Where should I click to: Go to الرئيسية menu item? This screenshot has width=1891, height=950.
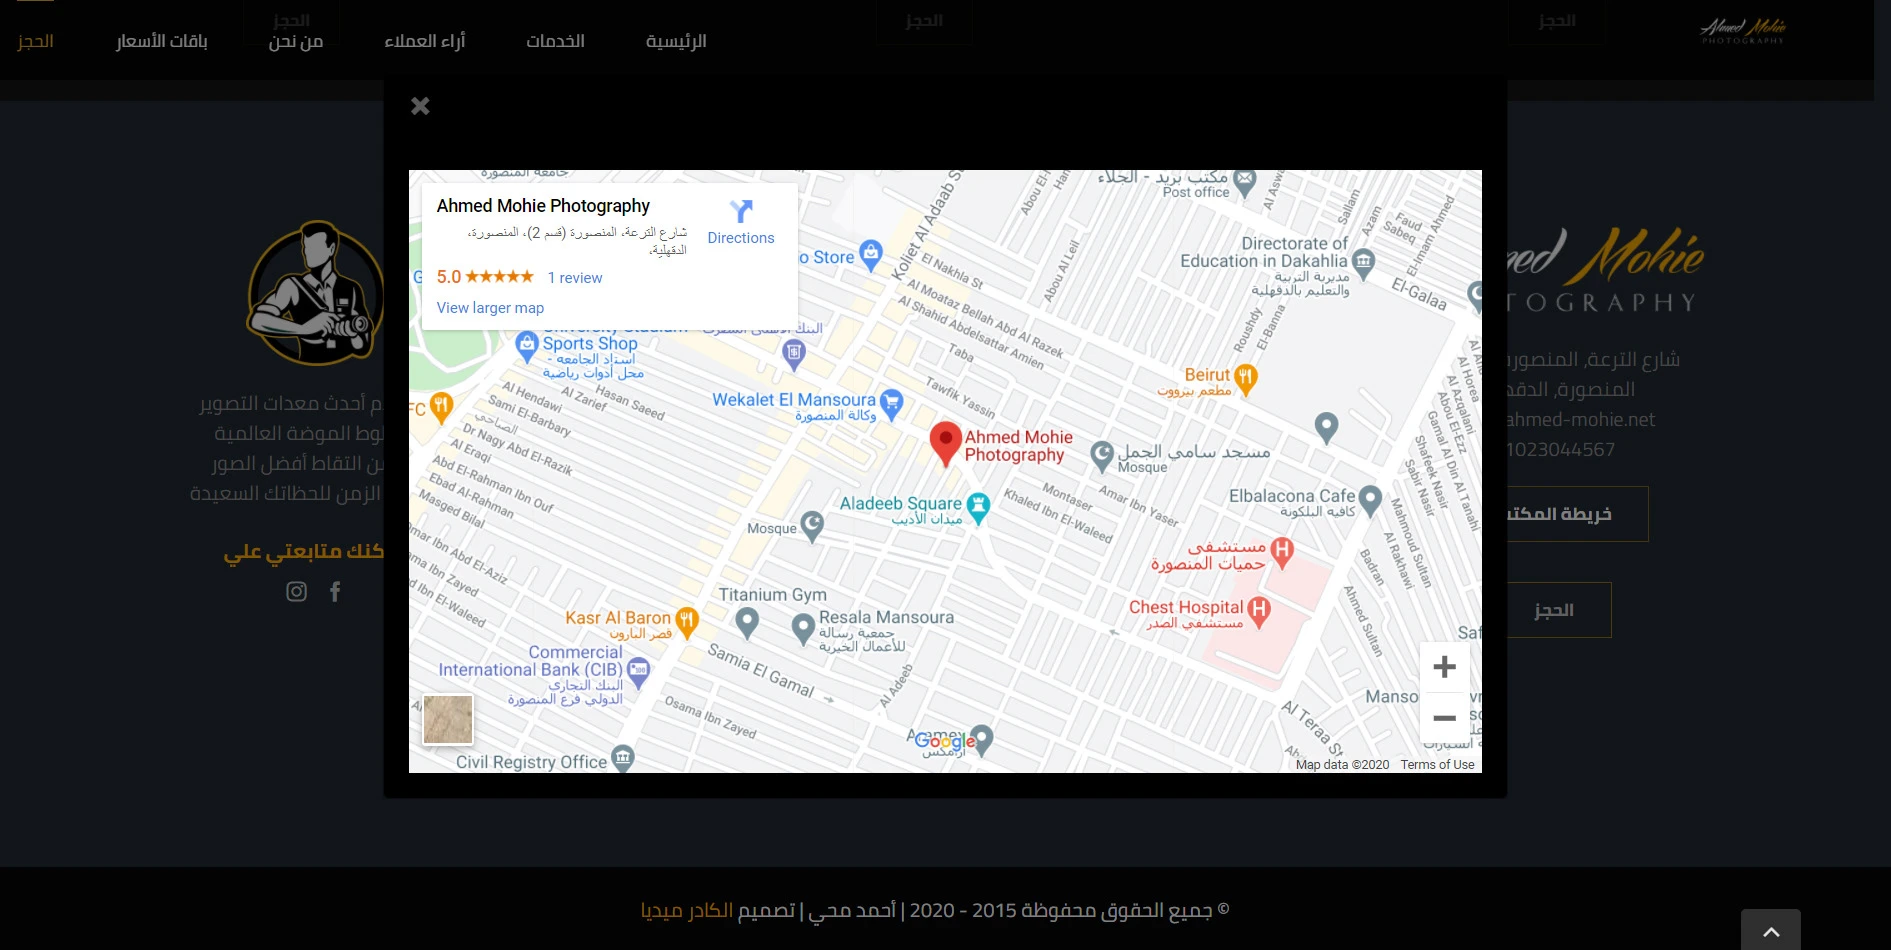coord(676,41)
